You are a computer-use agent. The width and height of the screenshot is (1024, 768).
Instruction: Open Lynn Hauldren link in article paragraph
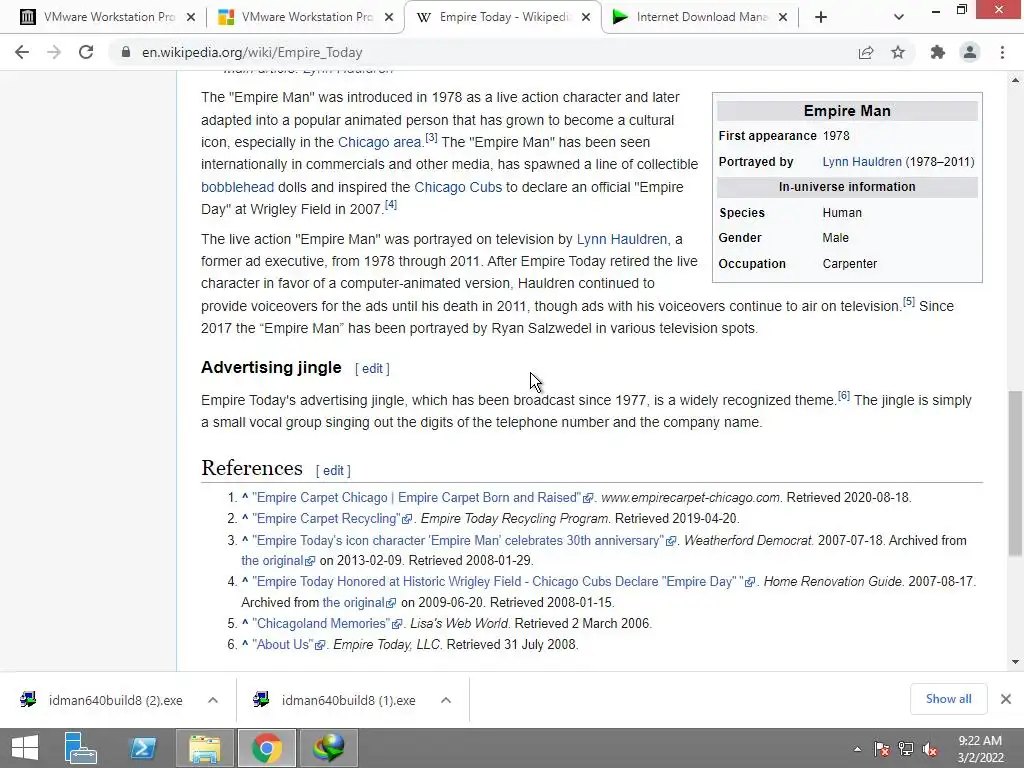pos(622,239)
